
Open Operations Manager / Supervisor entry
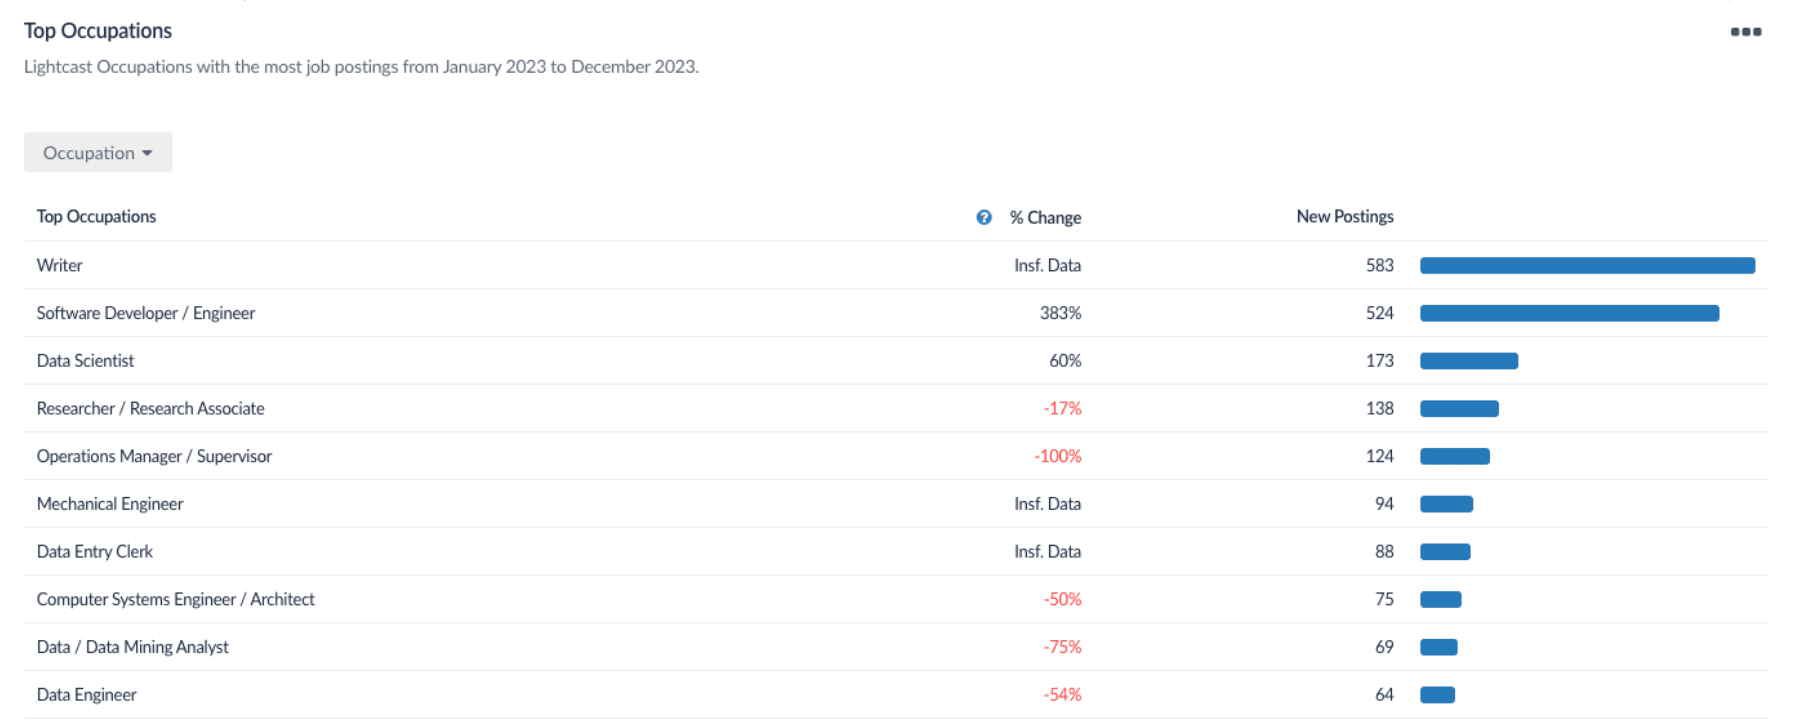154,456
